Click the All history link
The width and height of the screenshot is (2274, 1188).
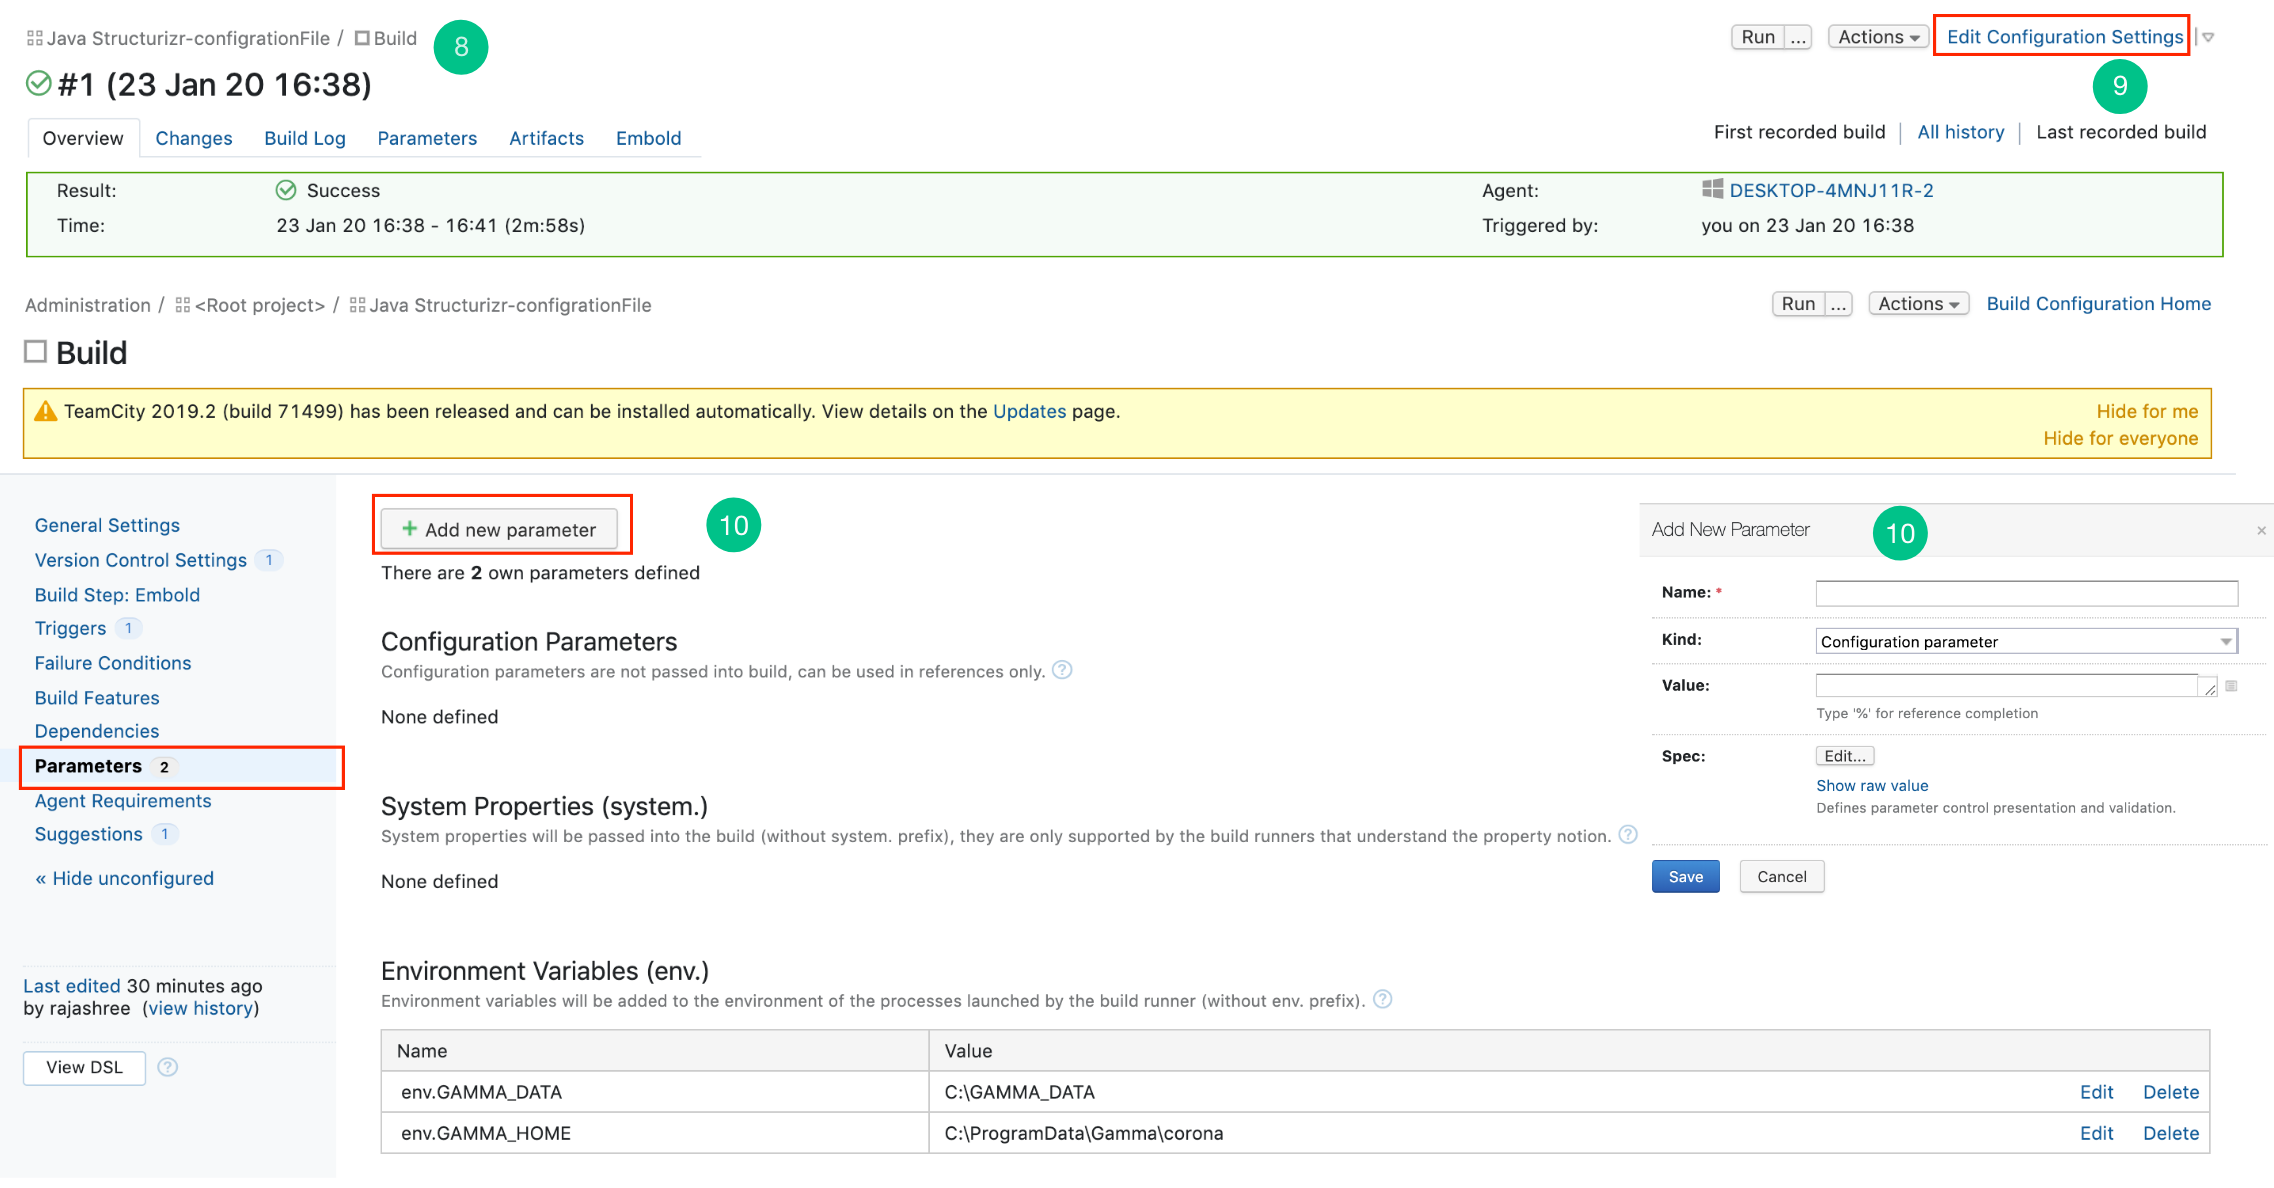point(1960,132)
